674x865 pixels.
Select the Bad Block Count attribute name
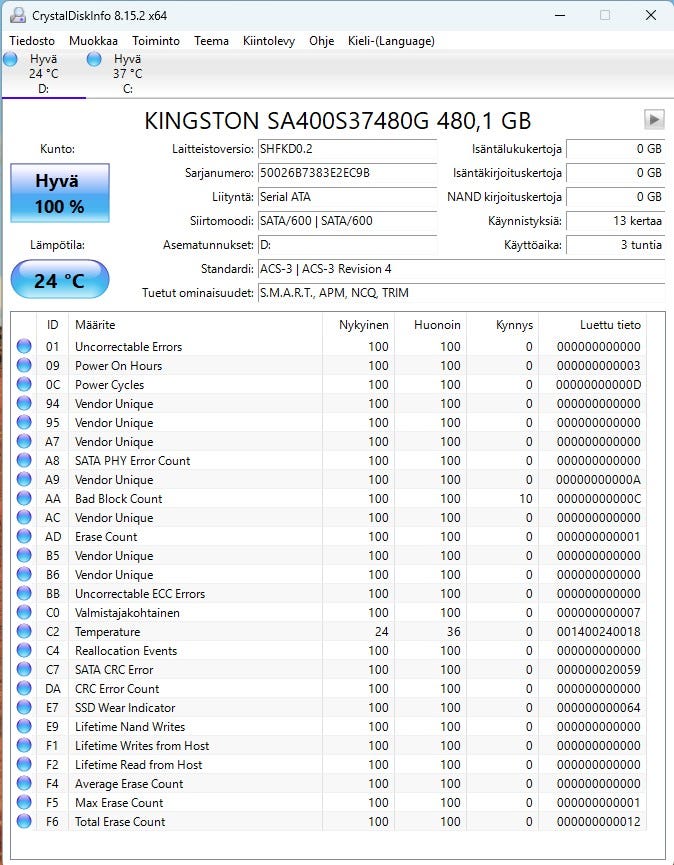[119, 499]
